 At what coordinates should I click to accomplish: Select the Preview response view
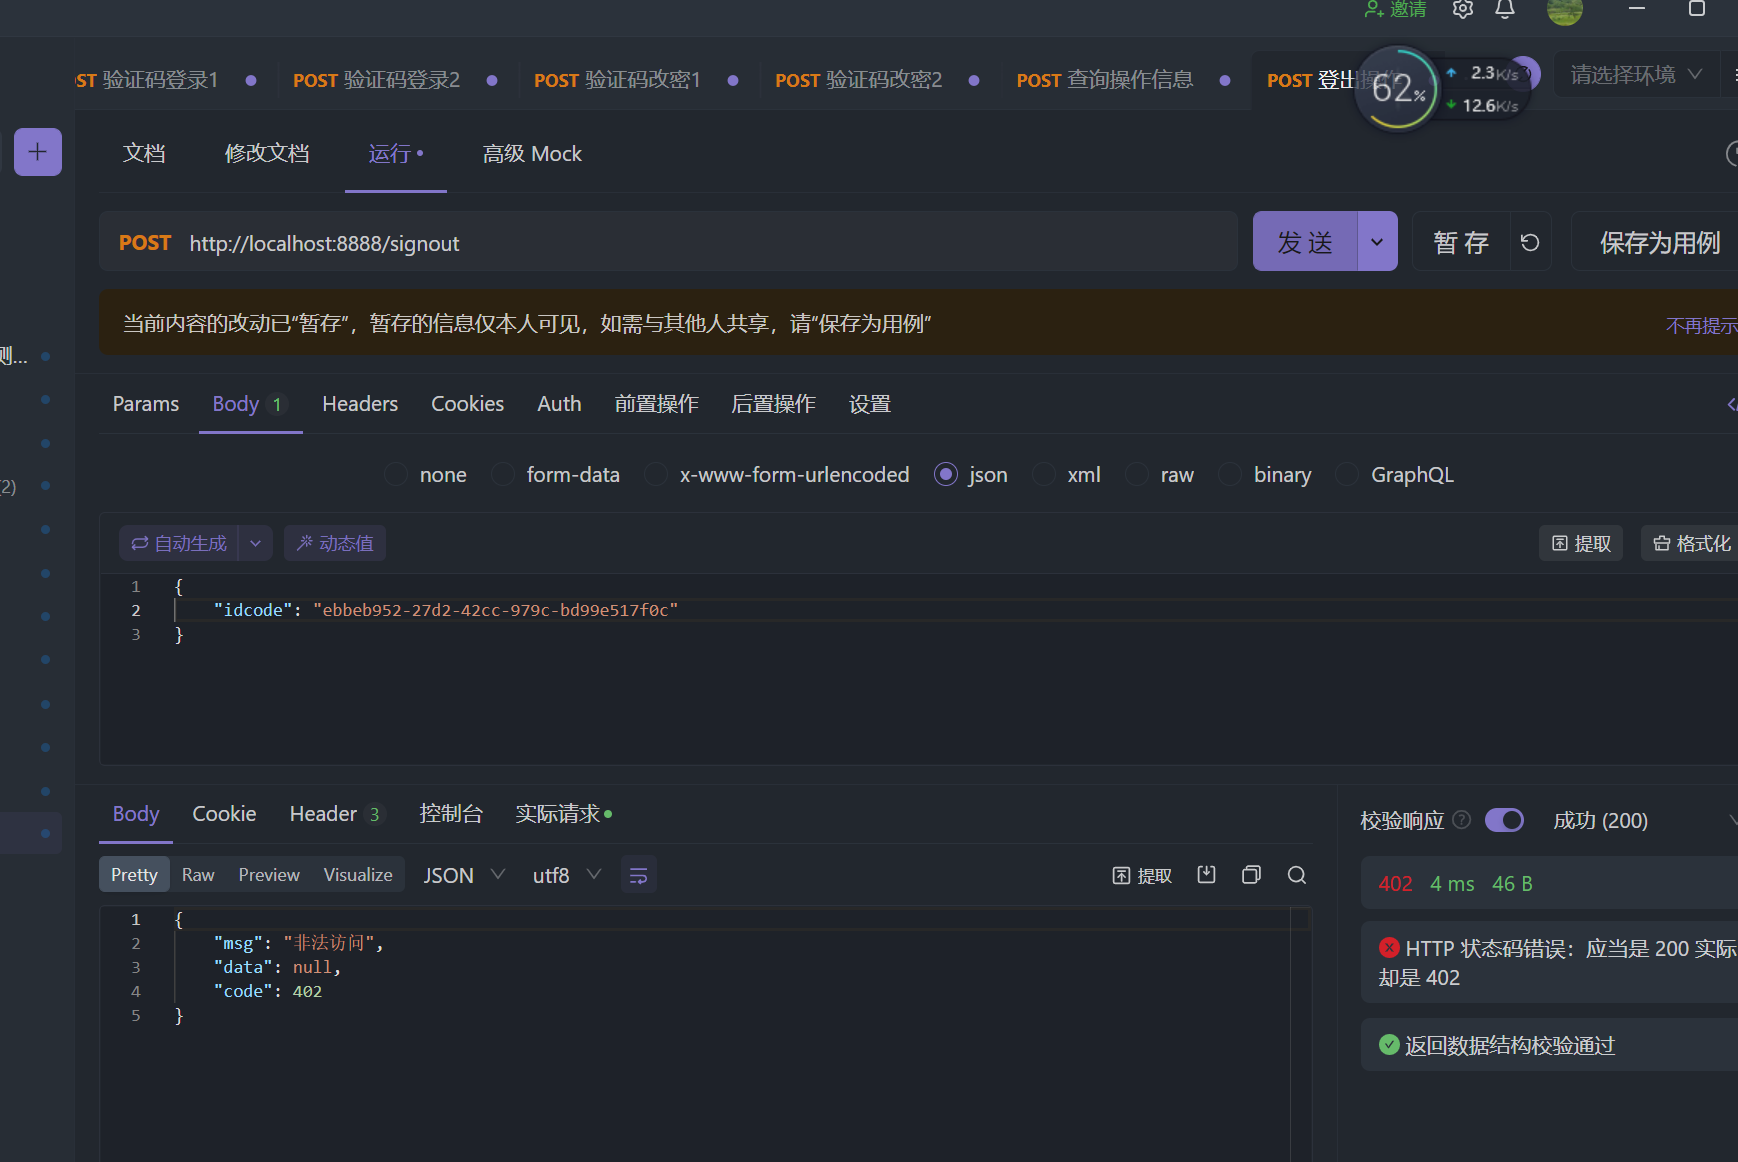pos(269,875)
